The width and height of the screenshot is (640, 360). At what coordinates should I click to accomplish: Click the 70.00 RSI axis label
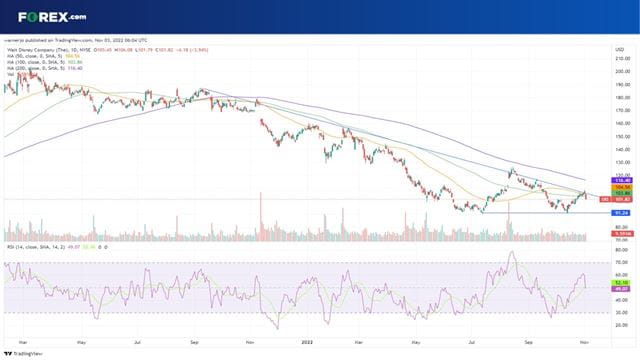[x=622, y=262]
